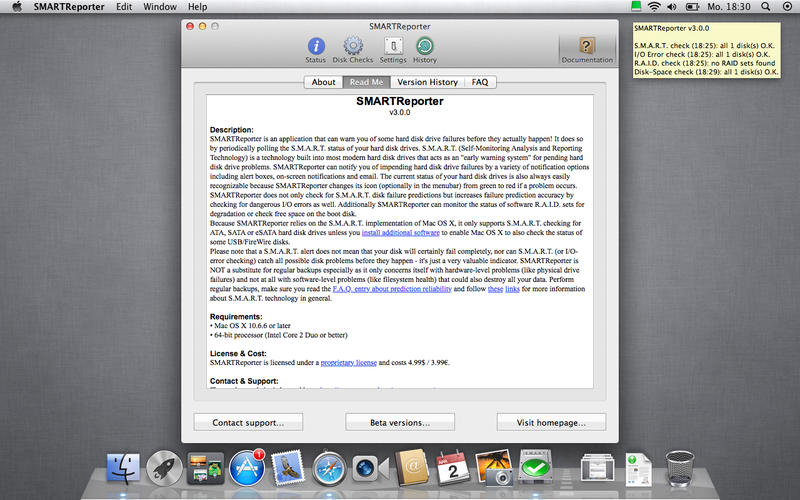
Task: Open Photo Booth/iPhoto icon in Dock
Action: pos(494,467)
